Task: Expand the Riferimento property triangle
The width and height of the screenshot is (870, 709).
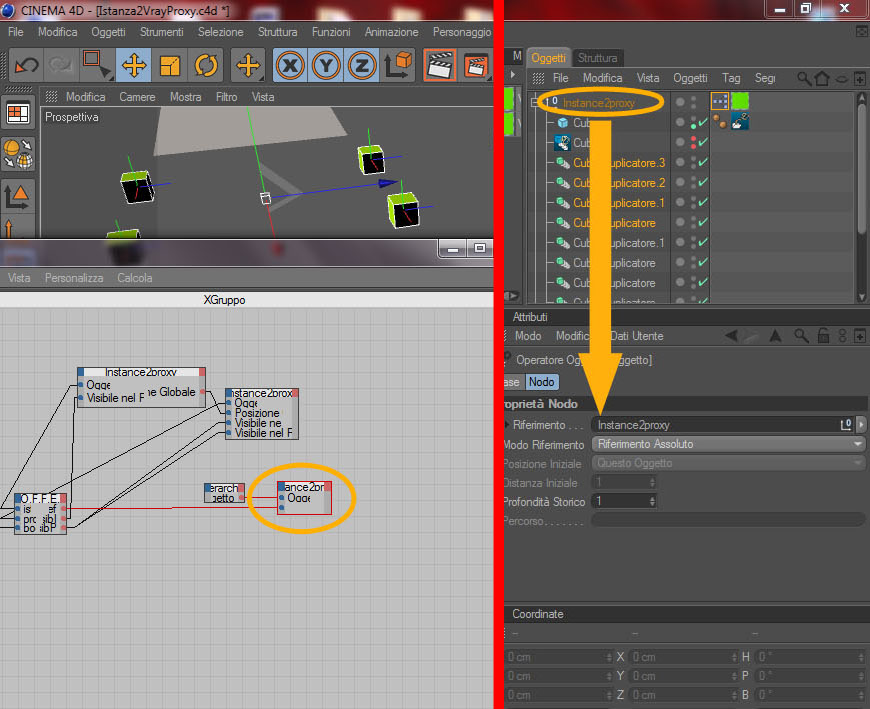Action: pos(507,424)
